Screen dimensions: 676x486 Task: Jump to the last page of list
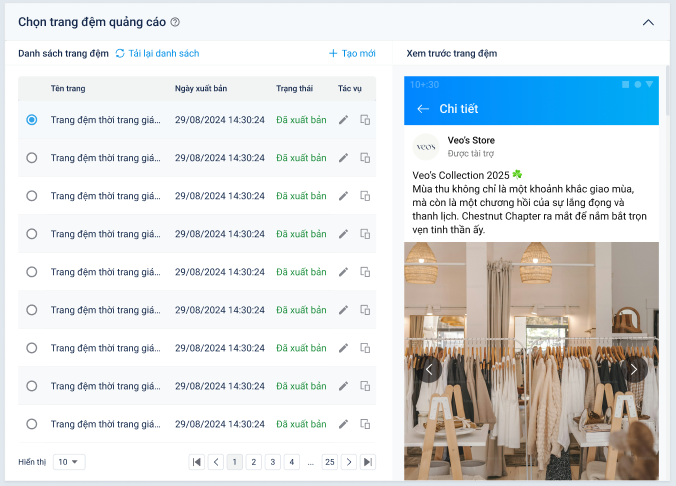[368, 462]
